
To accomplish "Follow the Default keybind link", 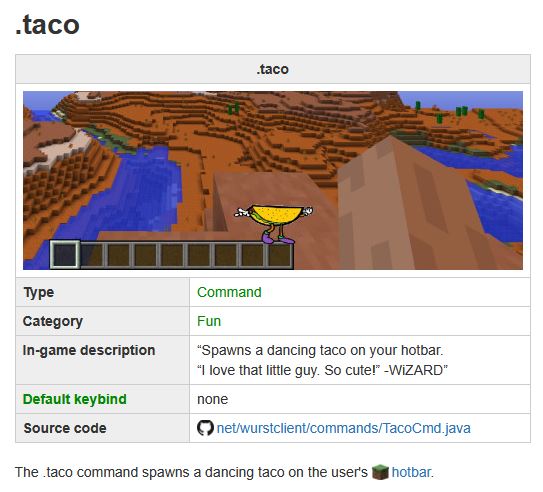I will click(75, 399).
